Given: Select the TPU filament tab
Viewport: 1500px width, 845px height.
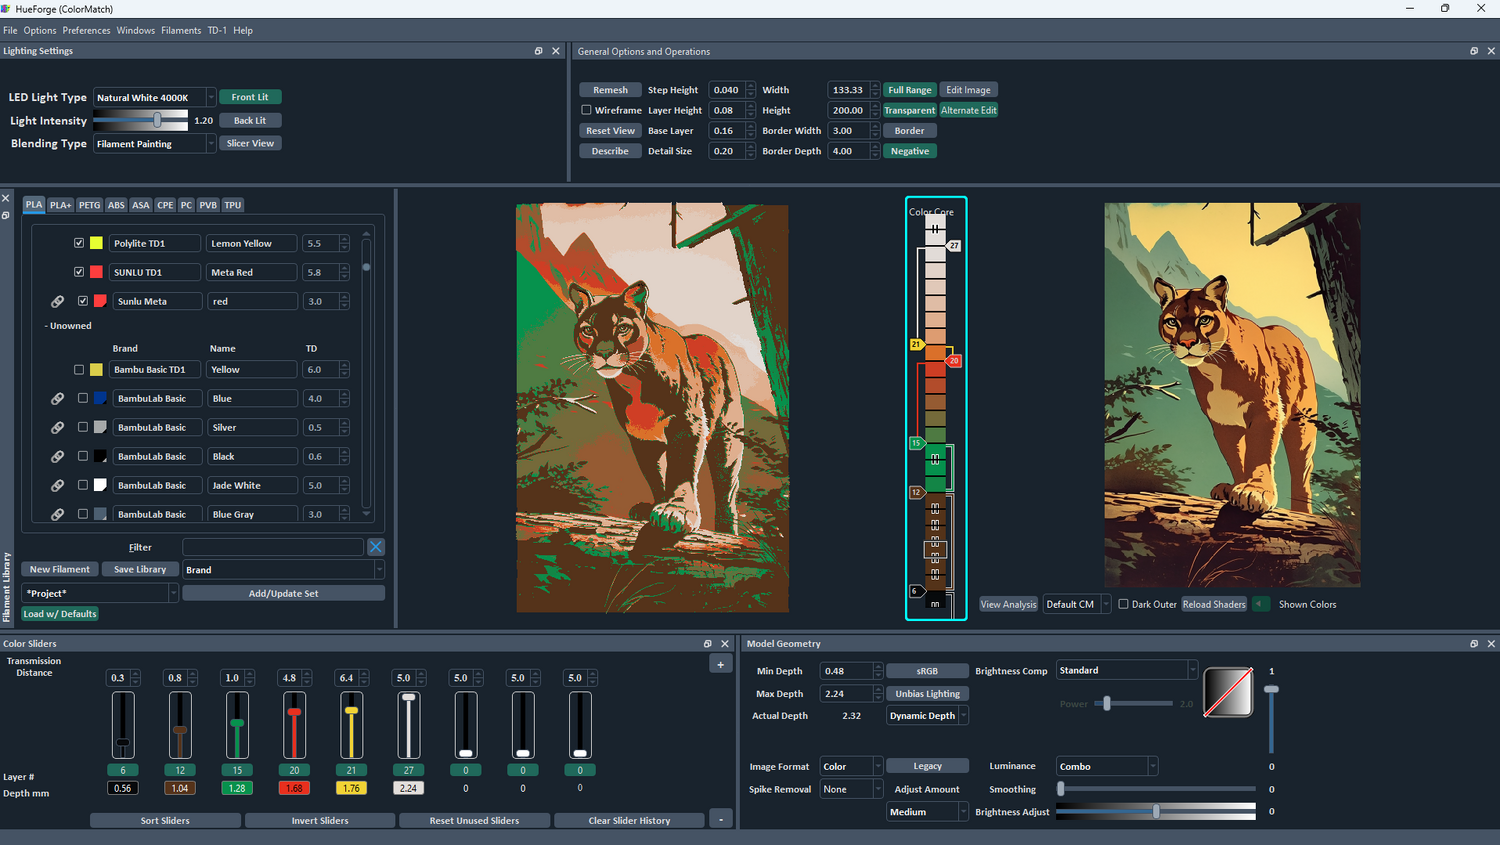Looking at the screenshot, I should click(x=233, y=205).
